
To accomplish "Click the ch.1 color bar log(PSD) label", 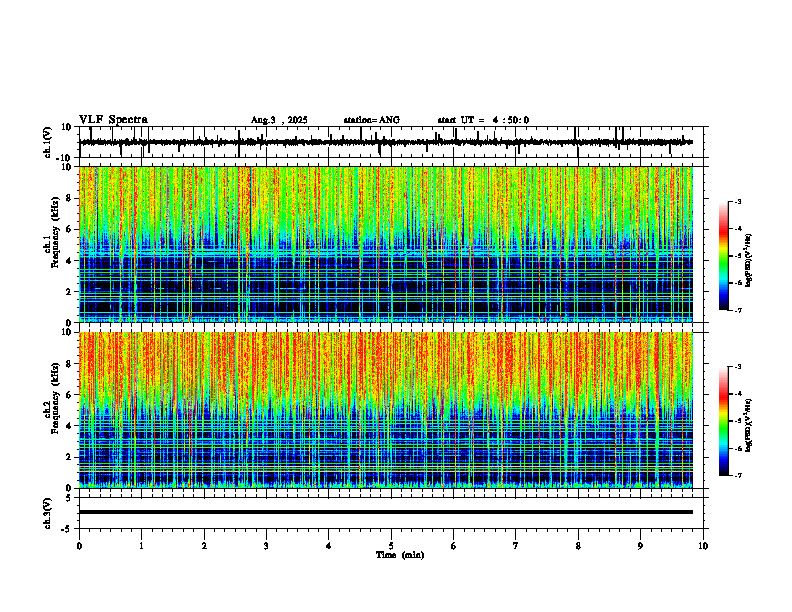I will click(x=748, y=260).
